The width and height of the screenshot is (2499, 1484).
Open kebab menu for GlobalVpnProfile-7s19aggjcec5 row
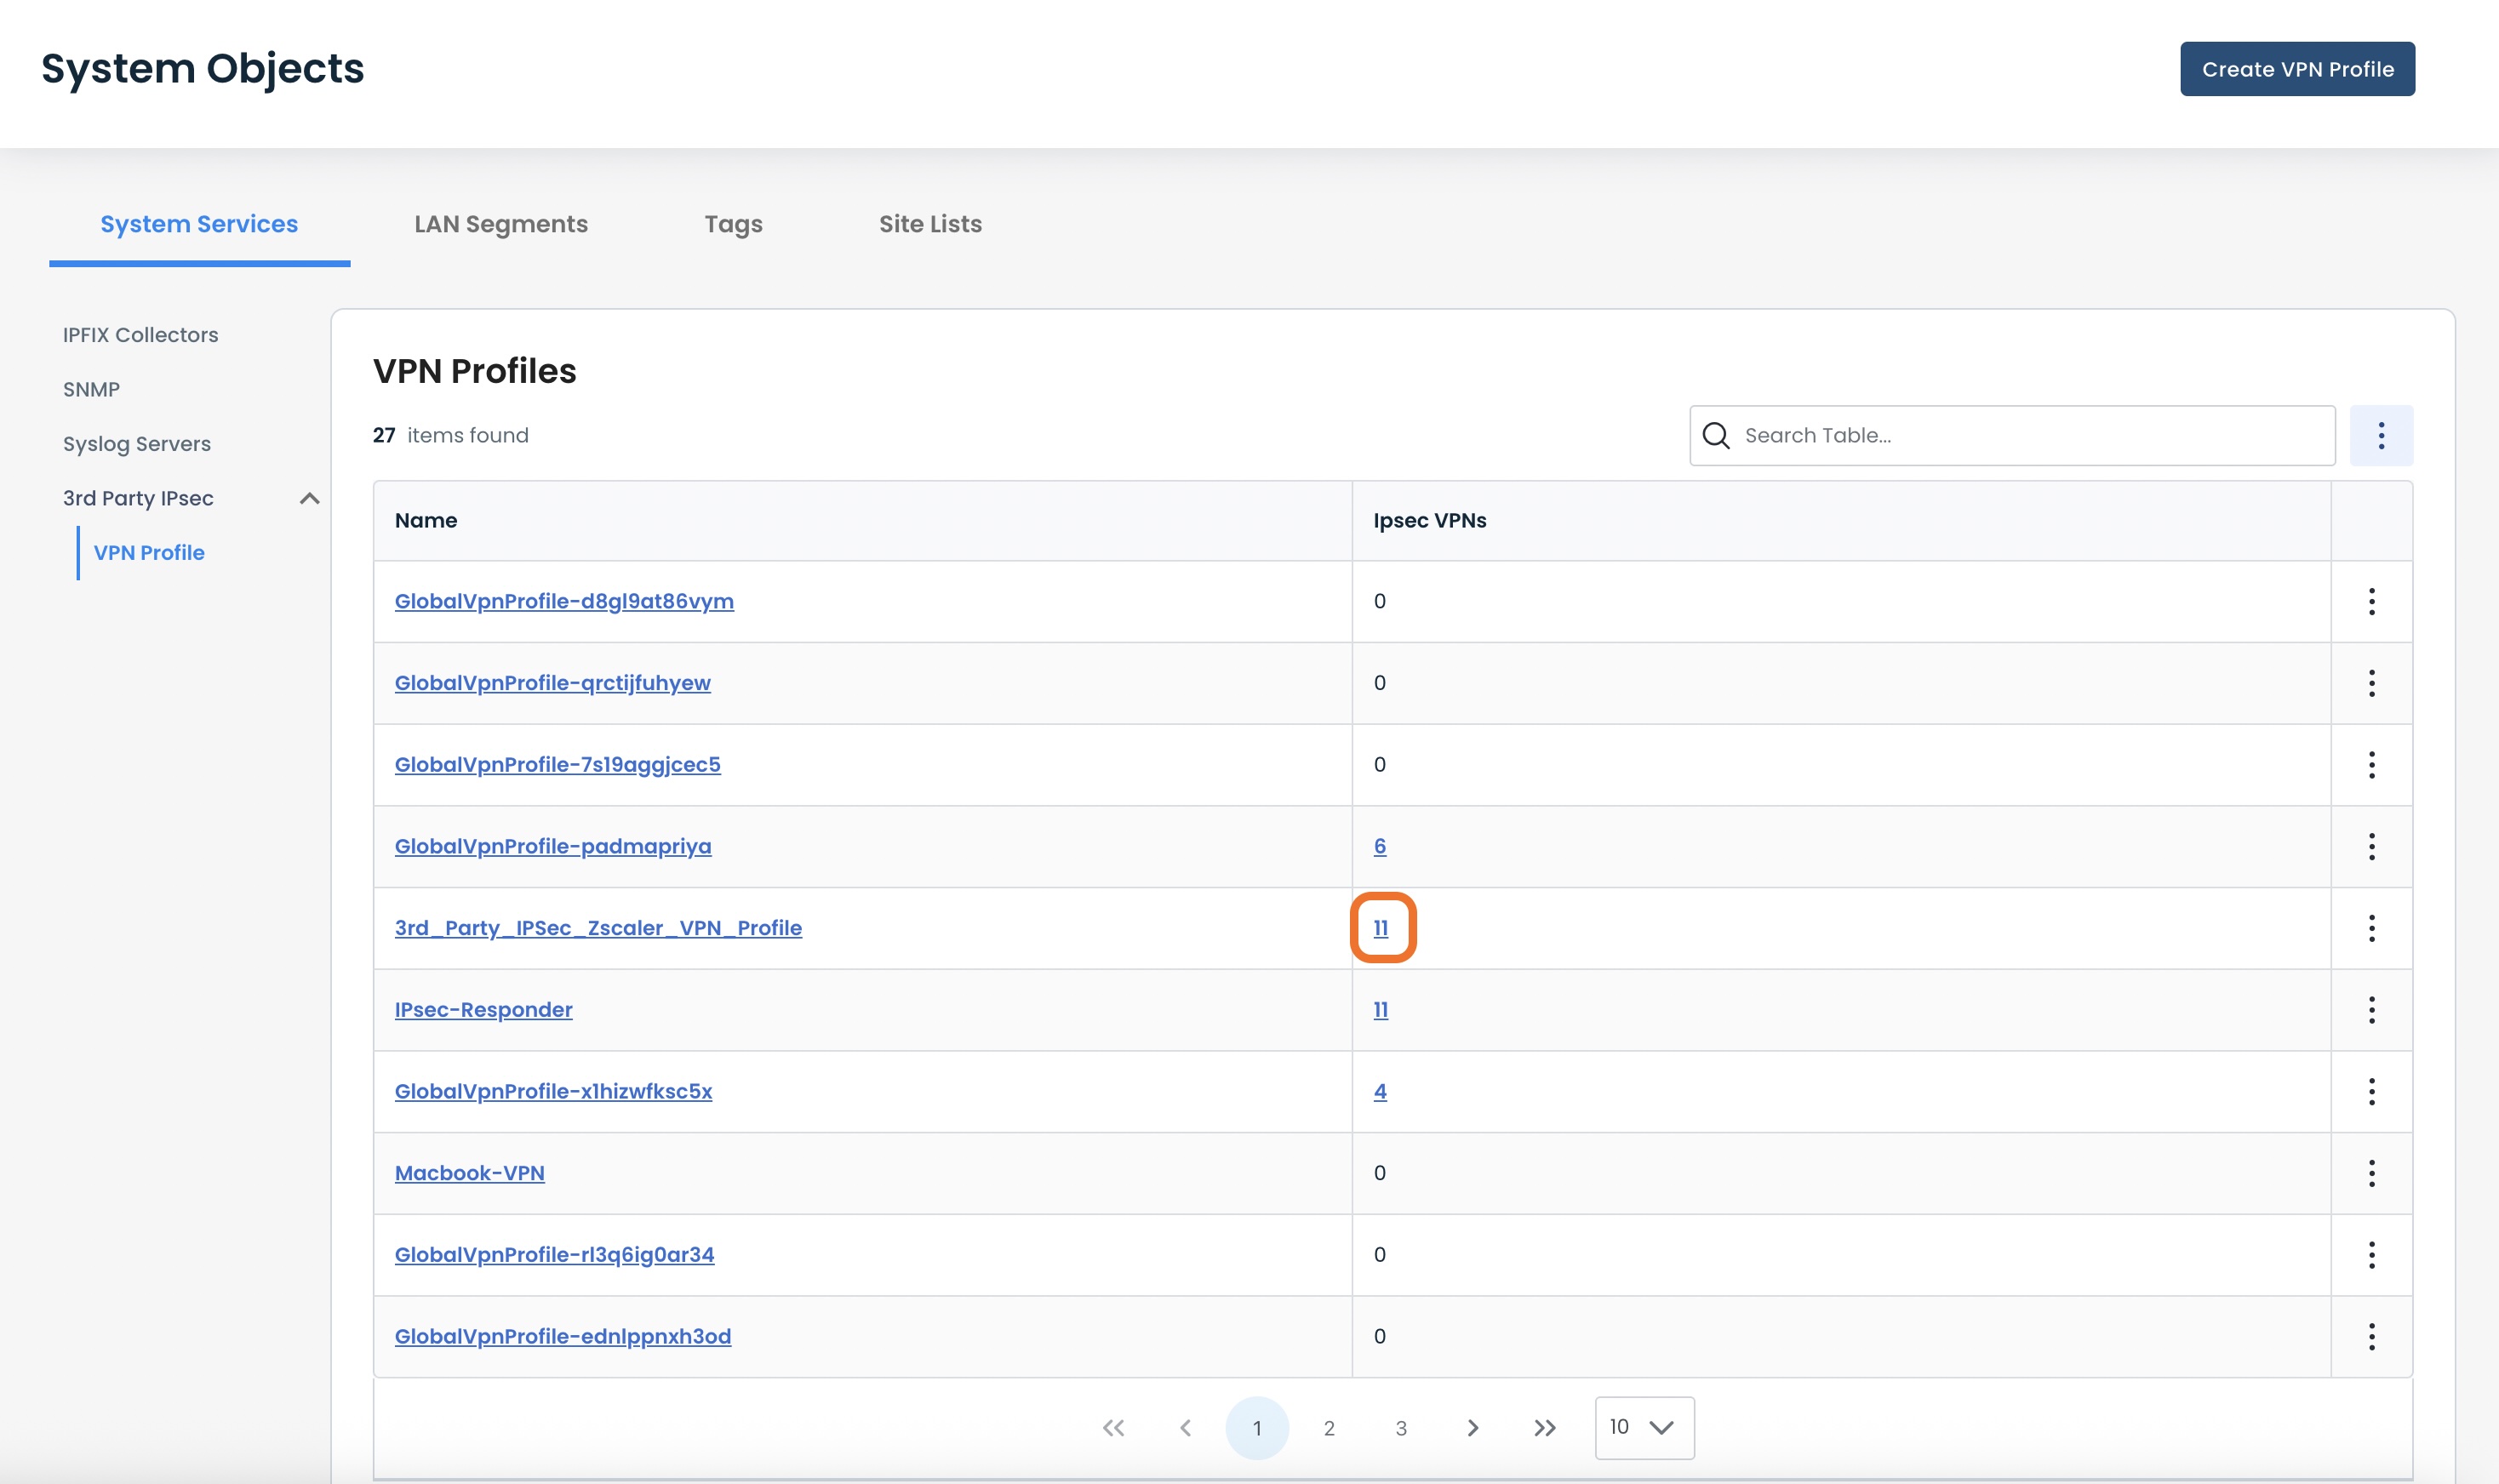pyautogui.click(x=2371, y=765)
